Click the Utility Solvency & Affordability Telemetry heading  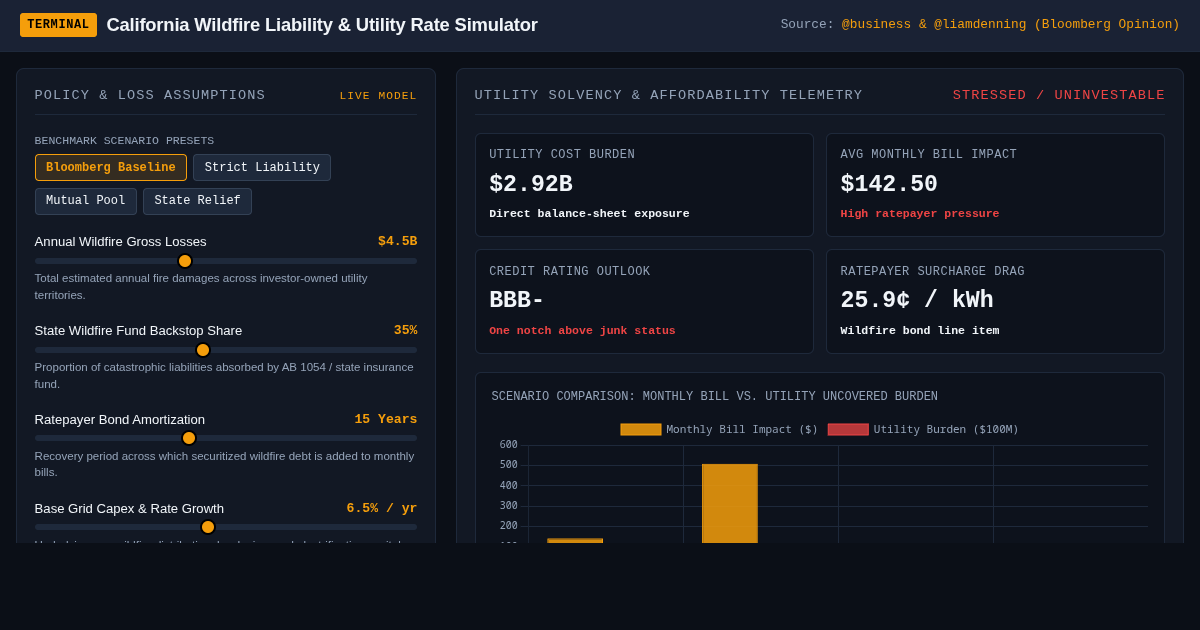[668, 95]
